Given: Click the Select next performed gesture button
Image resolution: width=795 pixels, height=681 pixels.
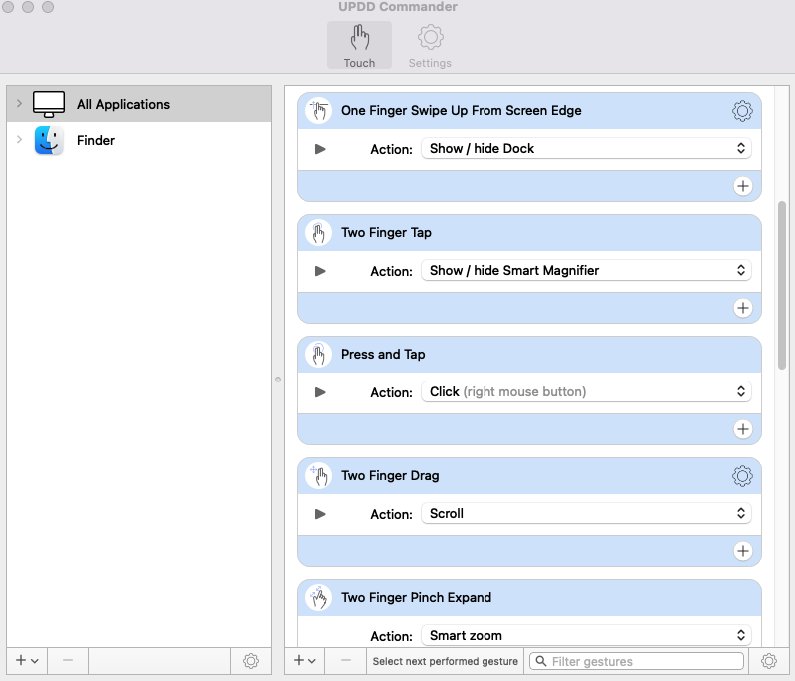Looking at the screenshot, I should (x=445, y=661).
